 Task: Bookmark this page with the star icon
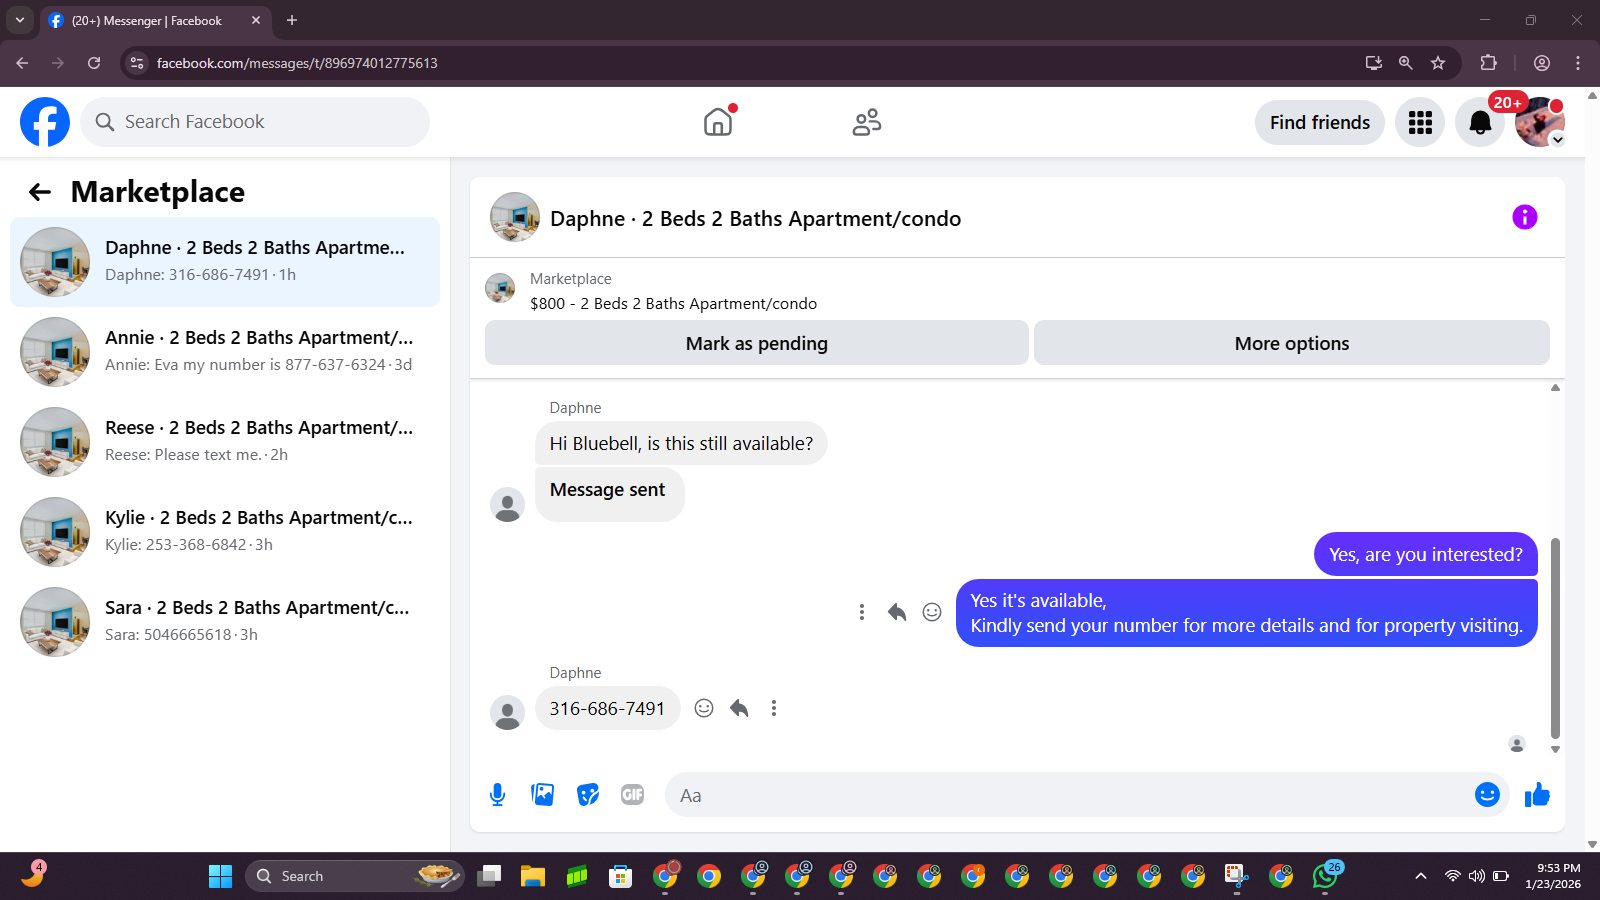[1438, 63]
